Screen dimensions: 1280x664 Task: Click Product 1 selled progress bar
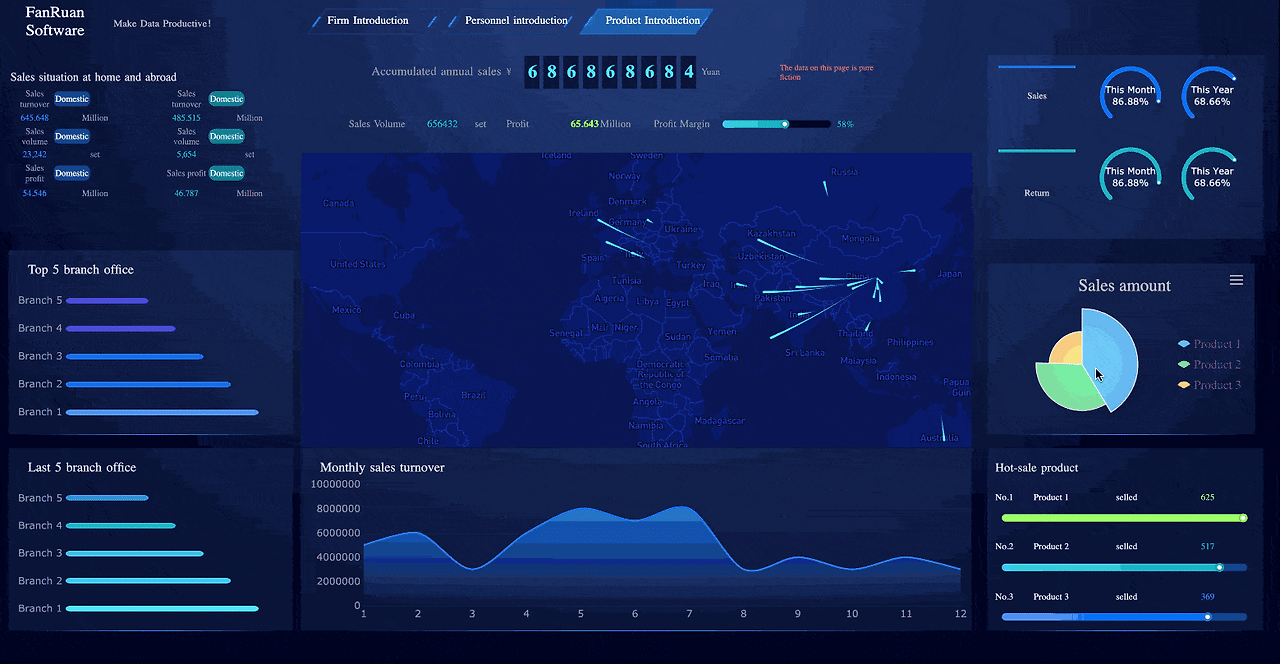point(1123,518)
